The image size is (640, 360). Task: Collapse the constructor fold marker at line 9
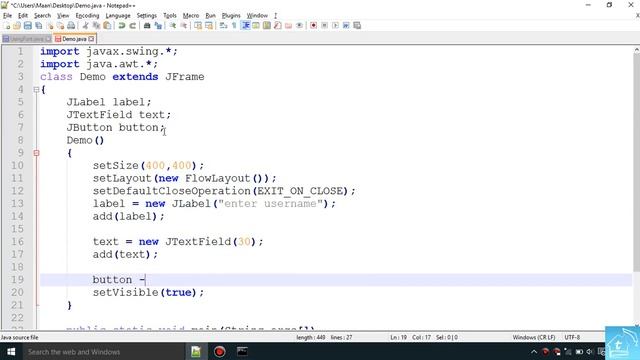36,153
